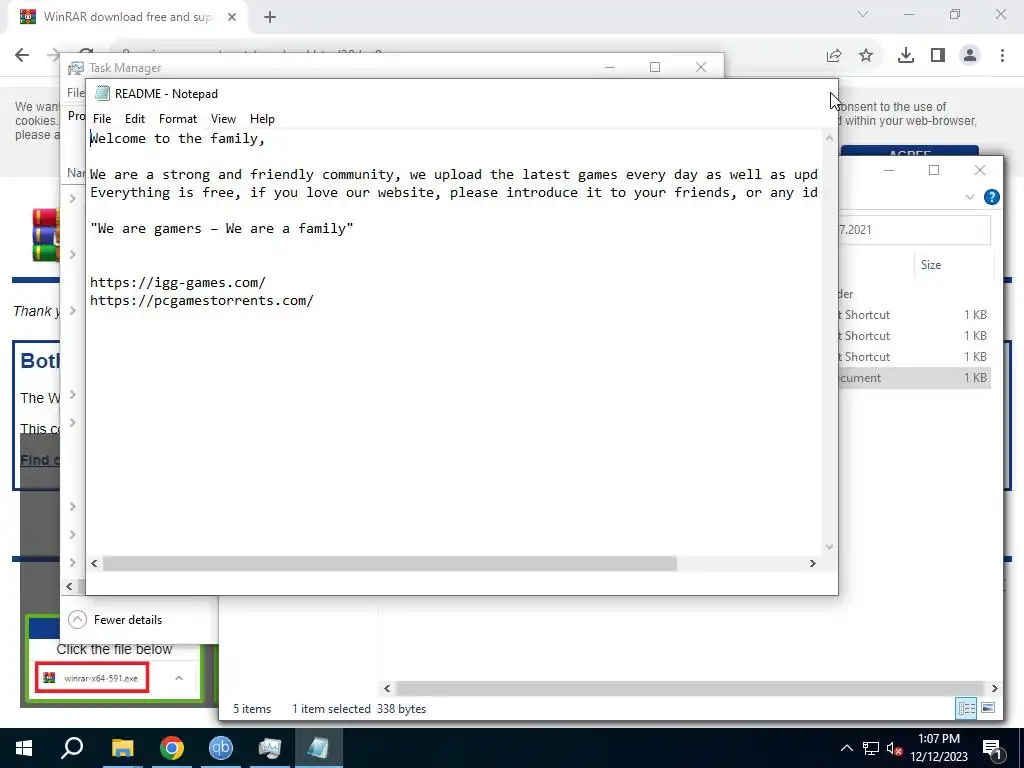Viewport: 1024px width, 768px height.
Task: Click the File Explorer horizontal scrollbar thumb
Action: pyautogui.click(x=689, y=688)
